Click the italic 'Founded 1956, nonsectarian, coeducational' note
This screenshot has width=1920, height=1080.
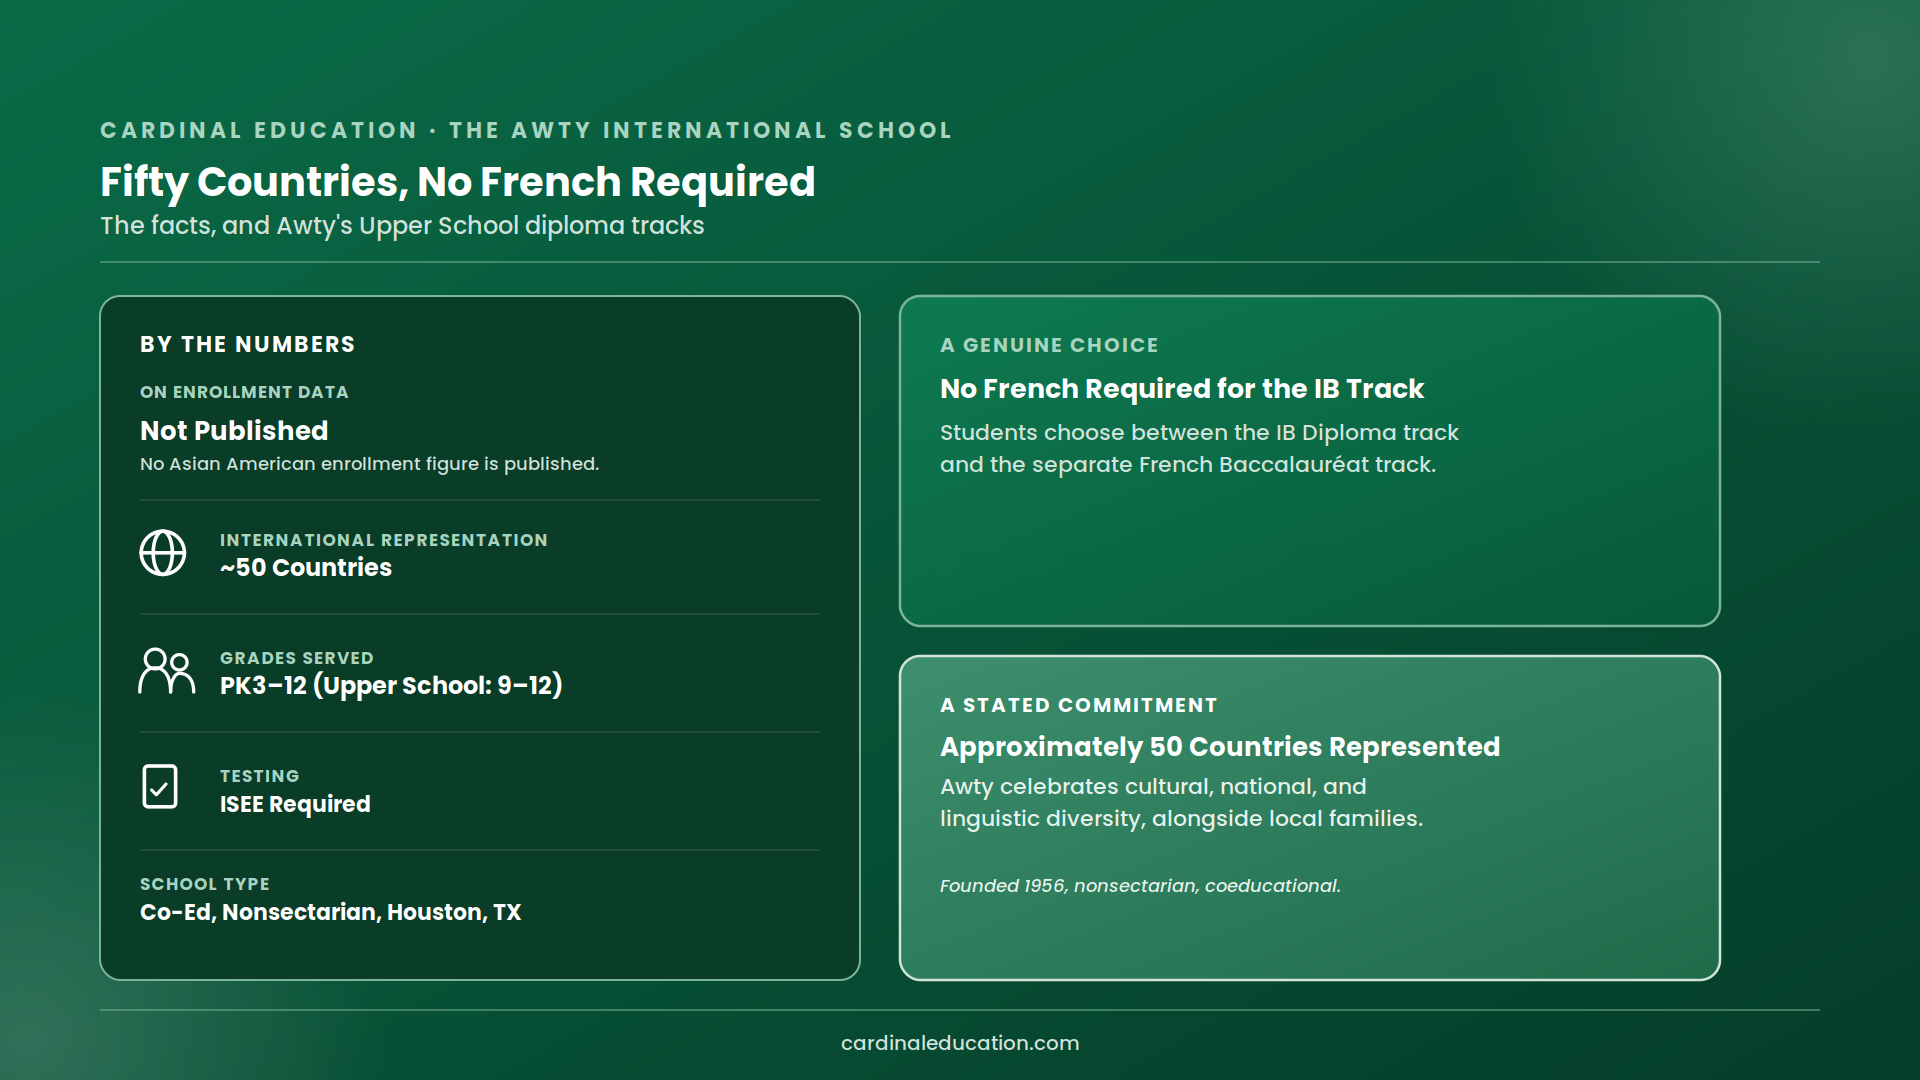[1140, 886]
